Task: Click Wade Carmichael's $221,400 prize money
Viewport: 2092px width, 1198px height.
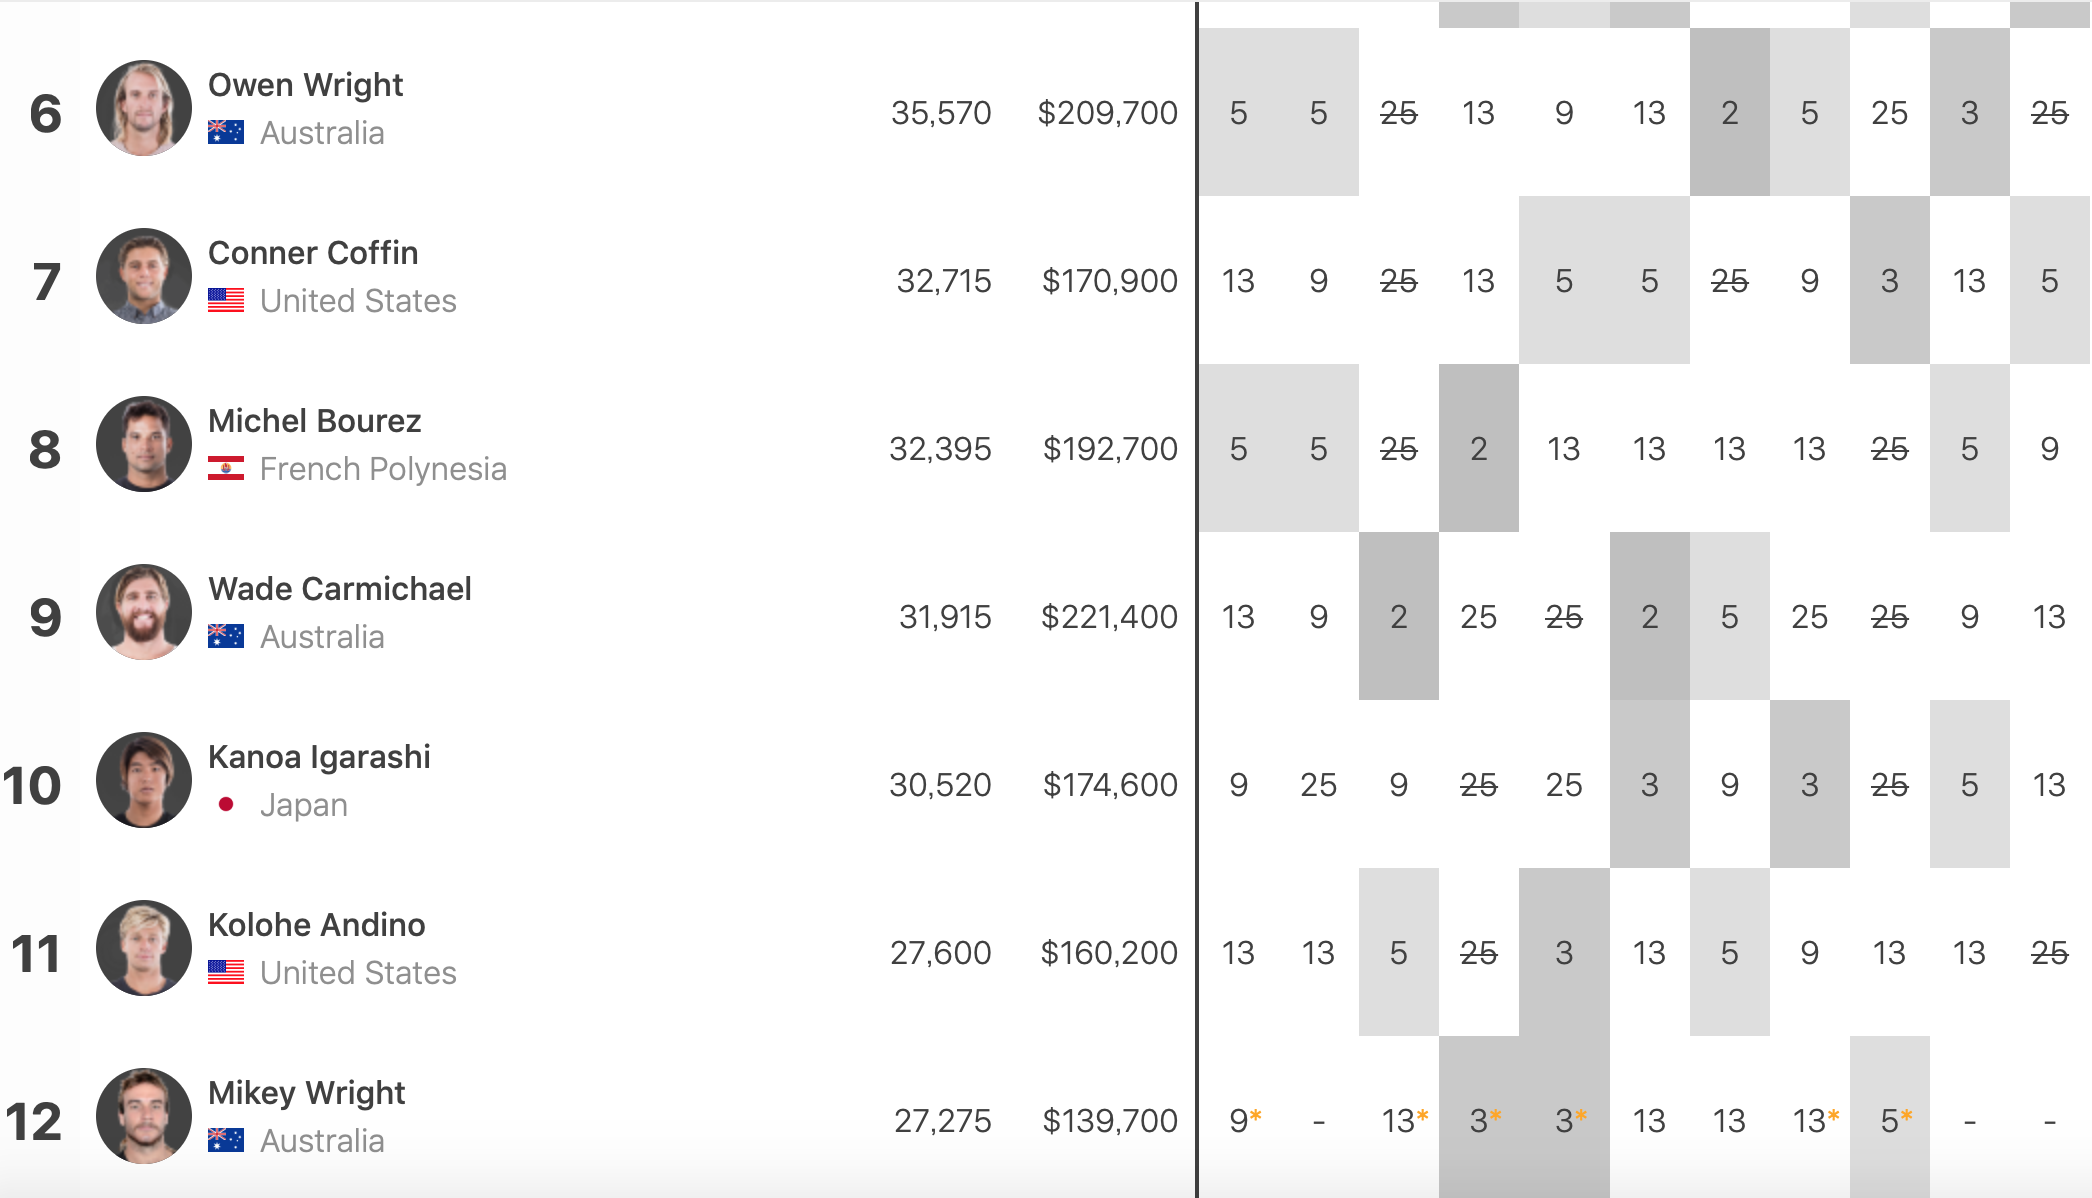Action: [1109, 617]
